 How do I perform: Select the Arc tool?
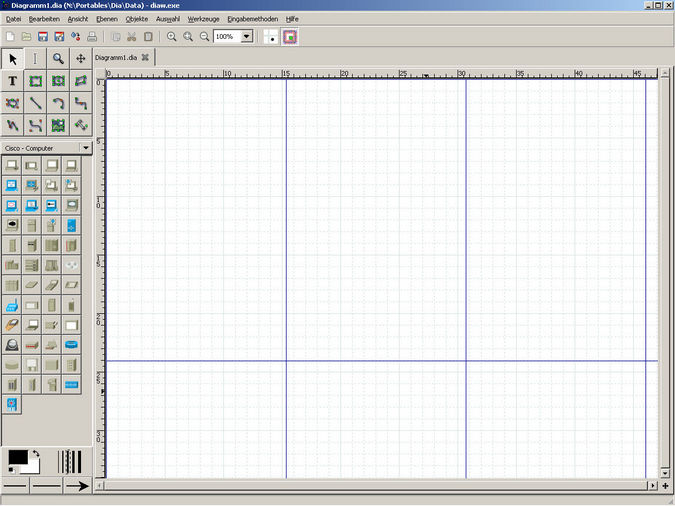coord(58,103)
